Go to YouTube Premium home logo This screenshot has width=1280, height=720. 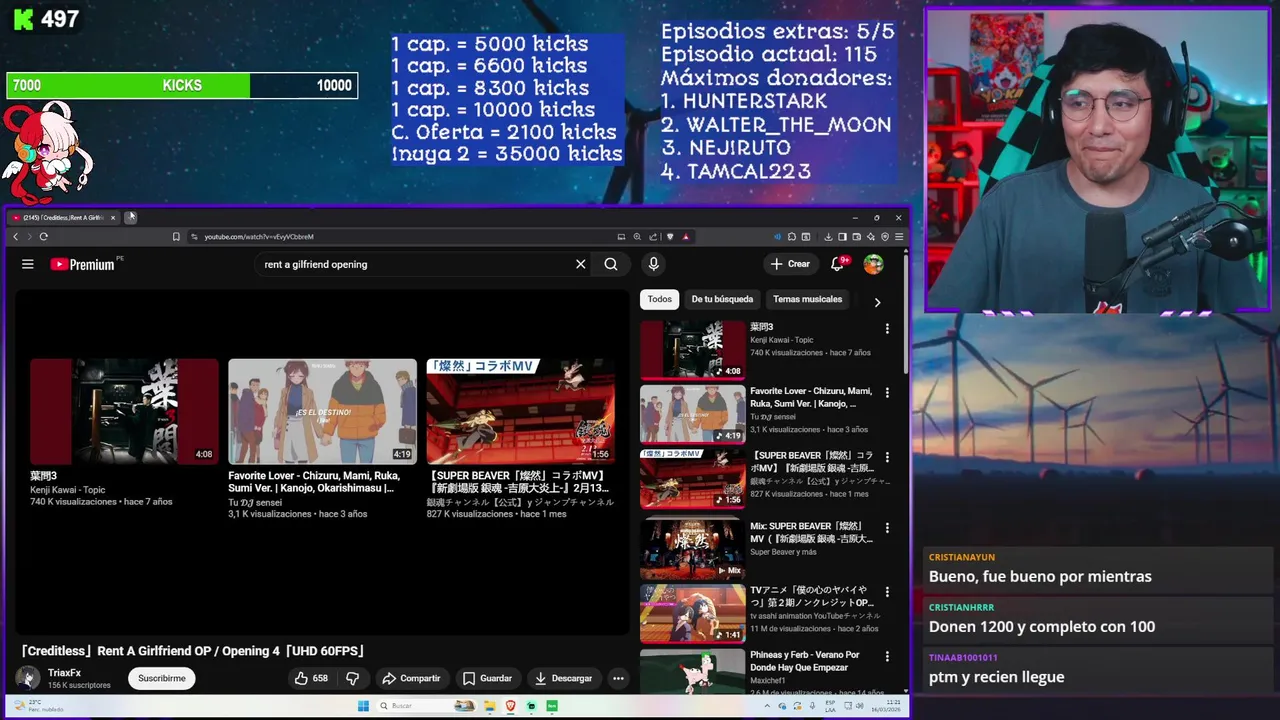point(82,264)
